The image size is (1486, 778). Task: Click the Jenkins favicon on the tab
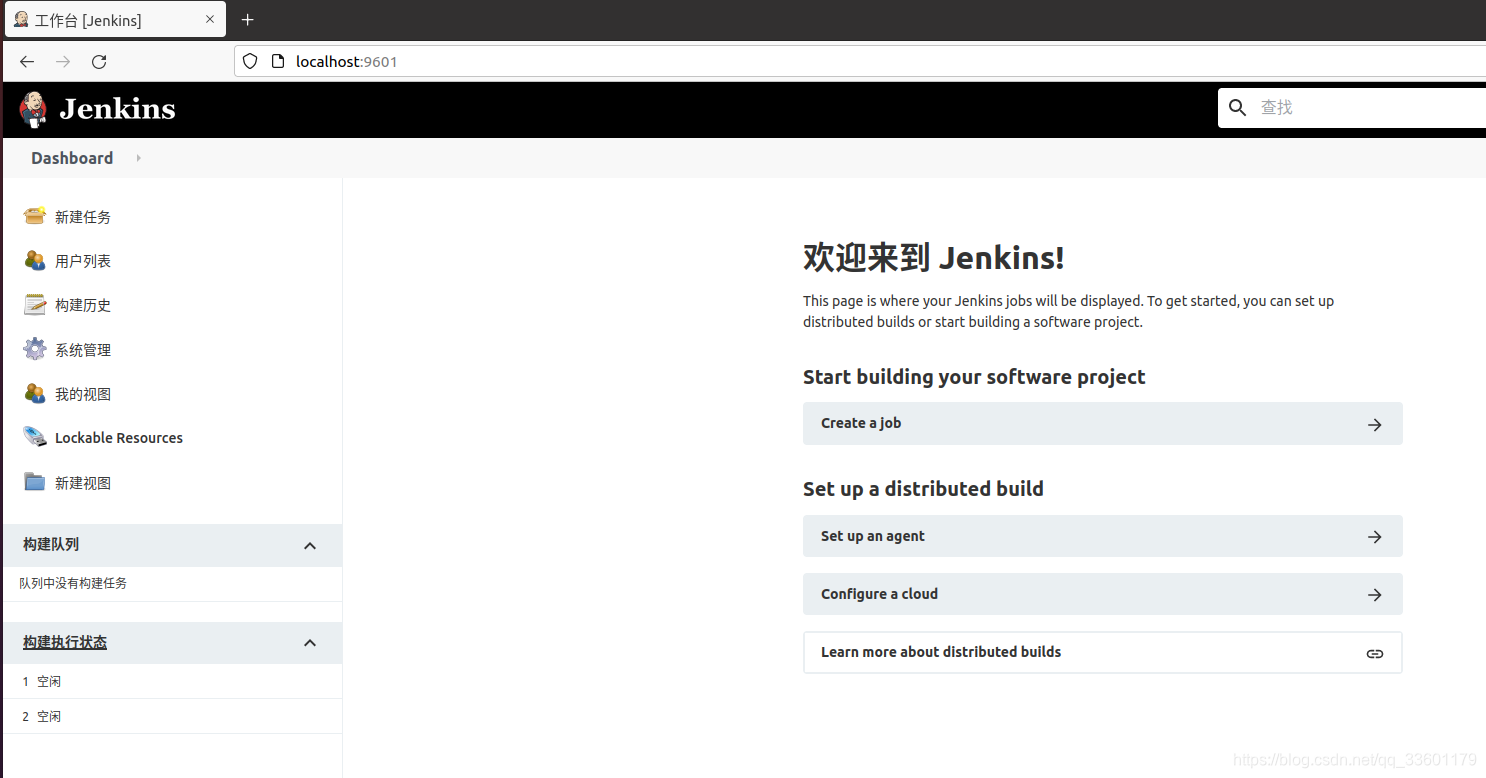[x=21, y=19]
